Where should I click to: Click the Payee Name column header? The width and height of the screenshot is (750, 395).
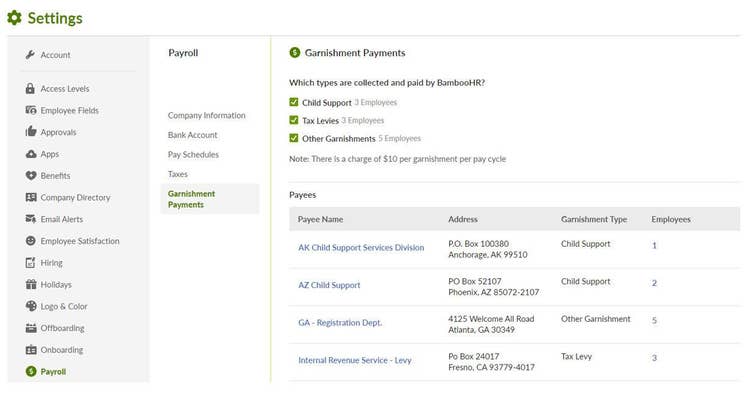[x=320, y=219]
